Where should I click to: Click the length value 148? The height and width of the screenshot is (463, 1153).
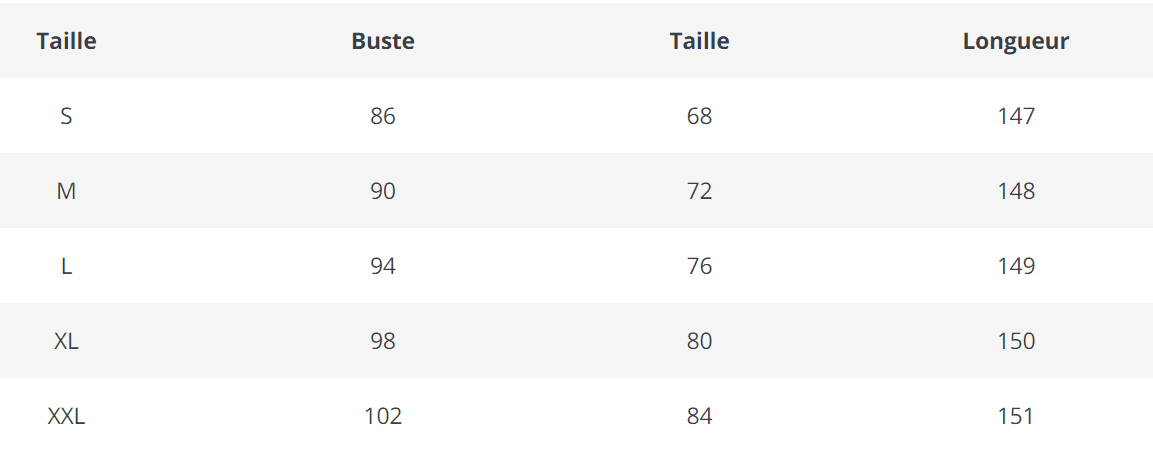point(1015,191)
